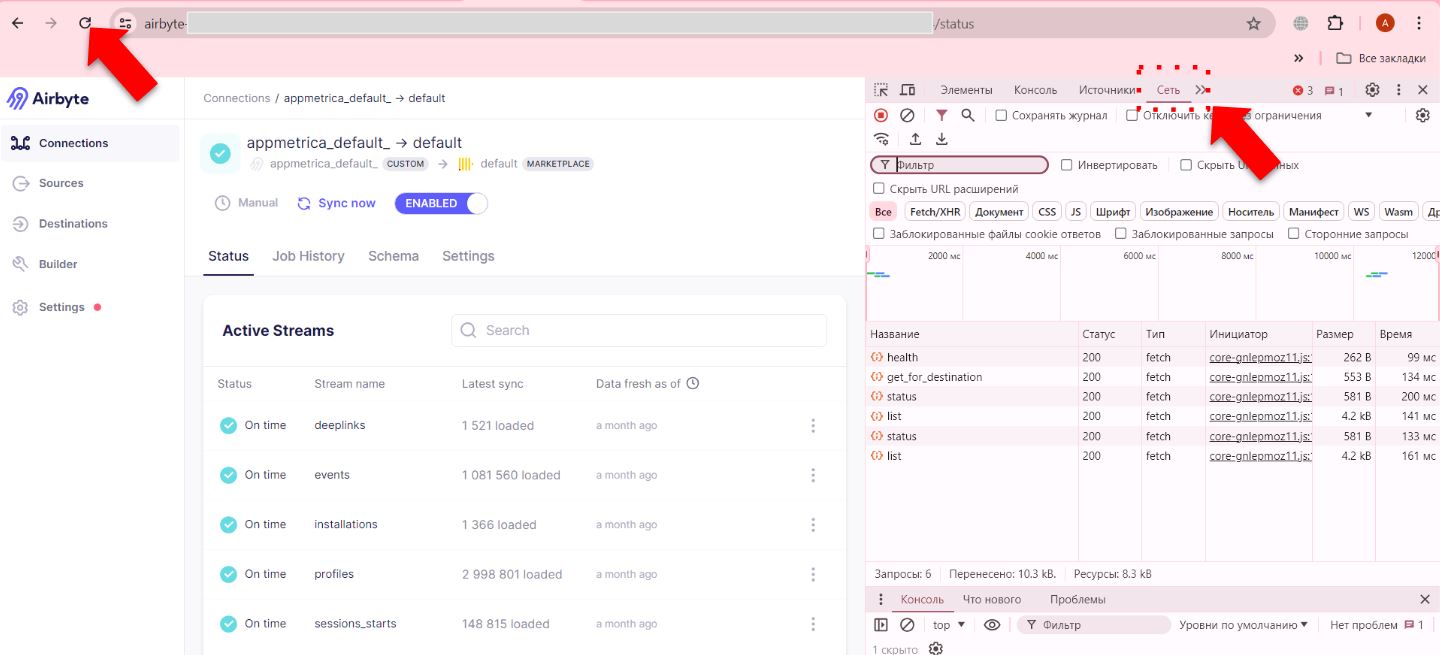Open the installations stream options menu
This screenshot has width=1440, height=655.
tap(813, 525)
